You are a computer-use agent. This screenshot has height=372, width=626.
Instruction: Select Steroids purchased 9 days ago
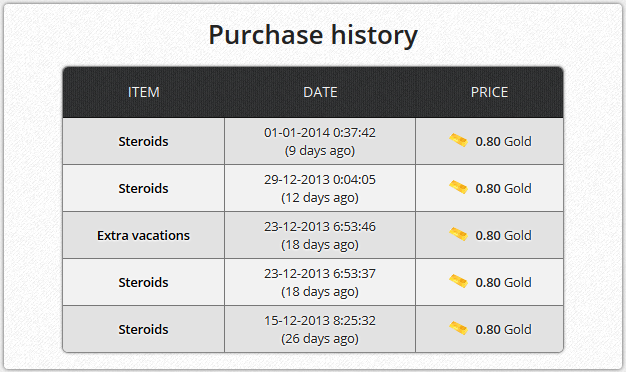pyautogui.click(x=143, y=141)
